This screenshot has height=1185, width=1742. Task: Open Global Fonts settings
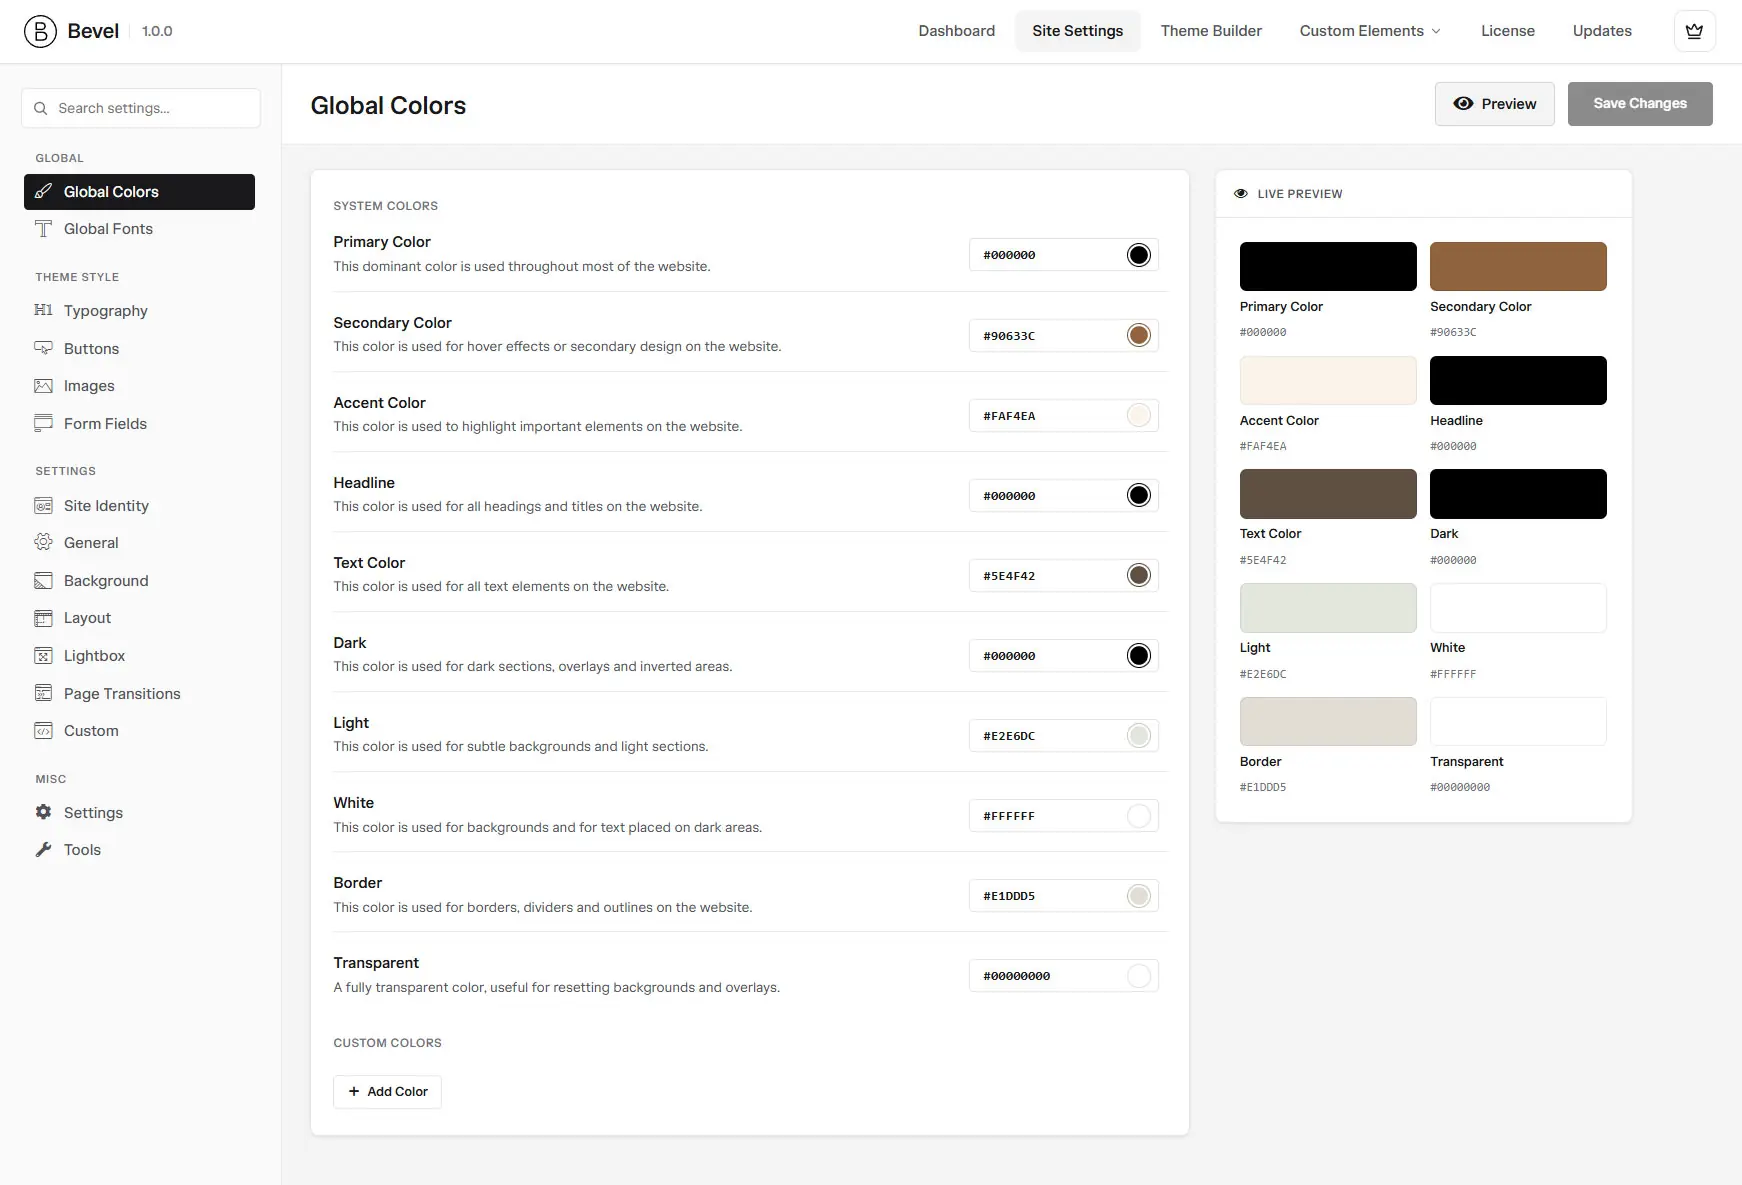139,229
